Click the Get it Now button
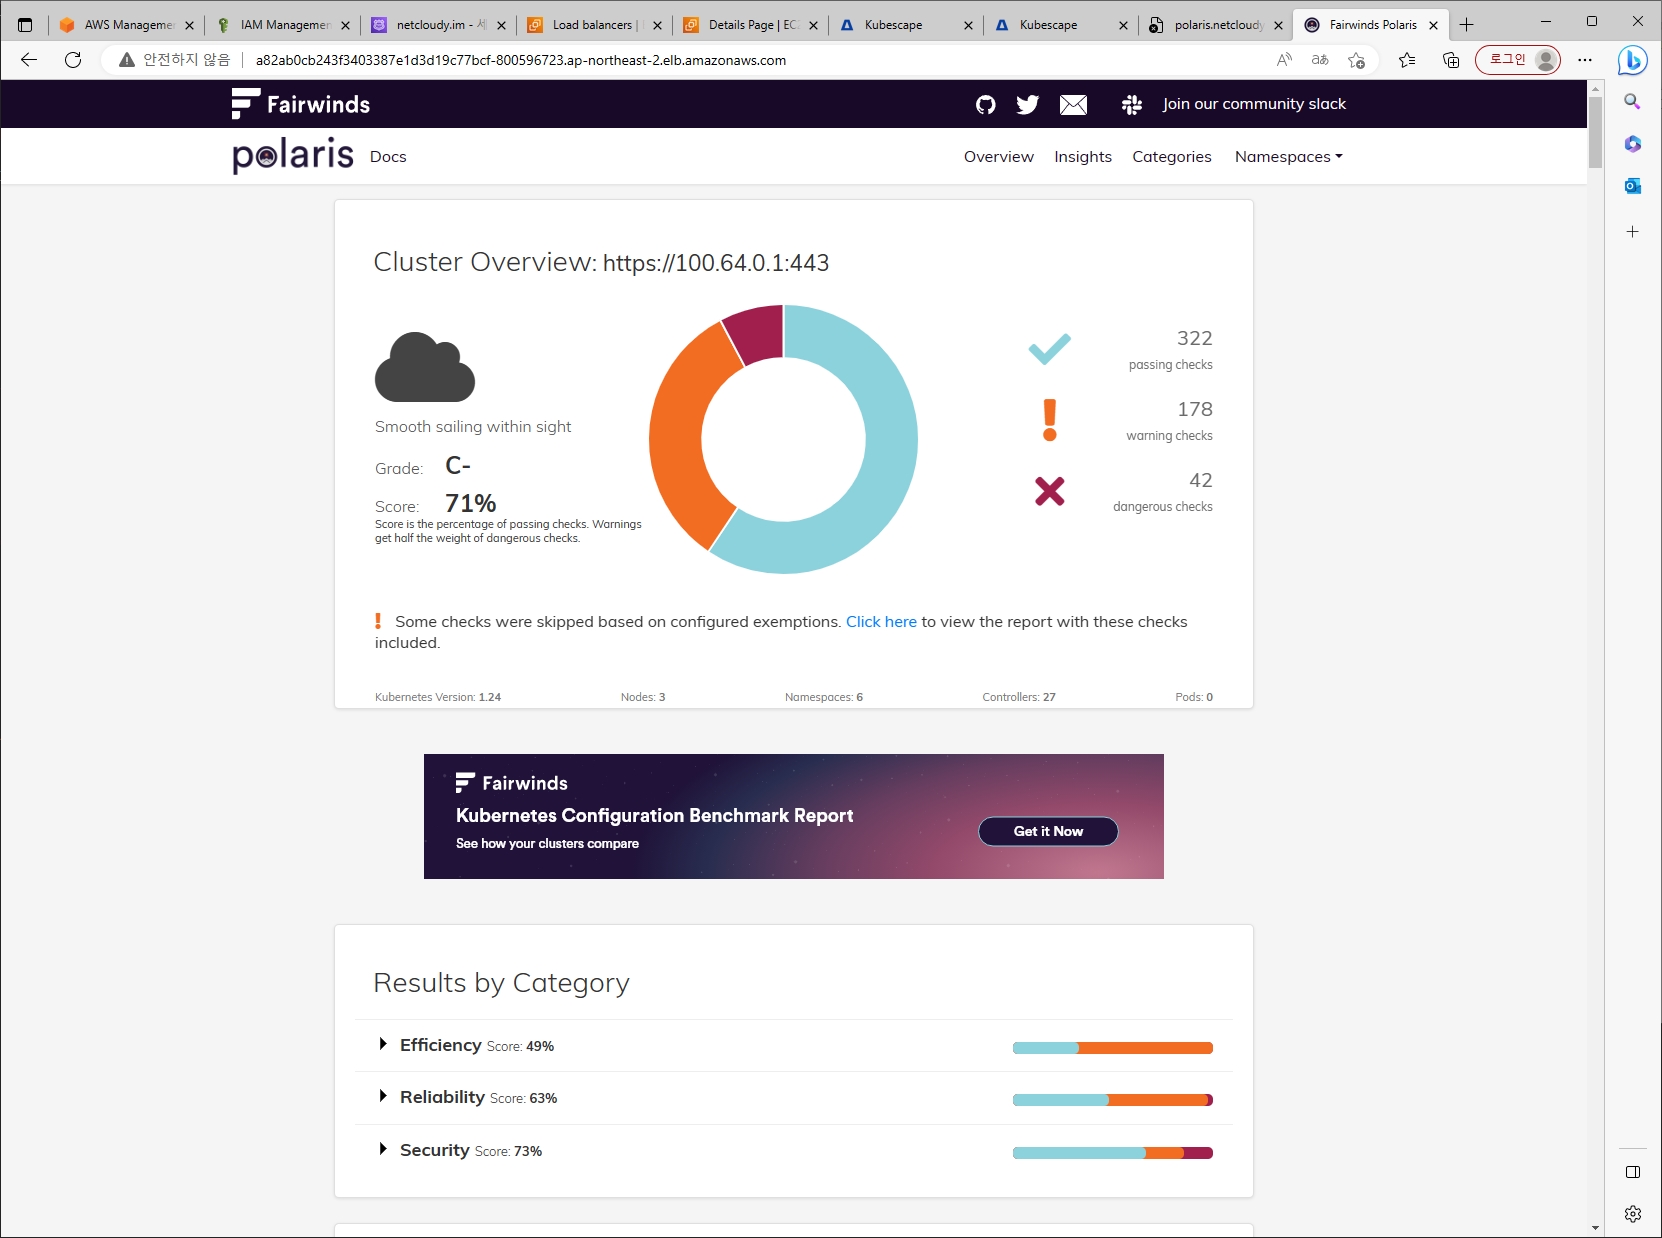This screenshot has width=1662, height=1238. (1048, 831)
